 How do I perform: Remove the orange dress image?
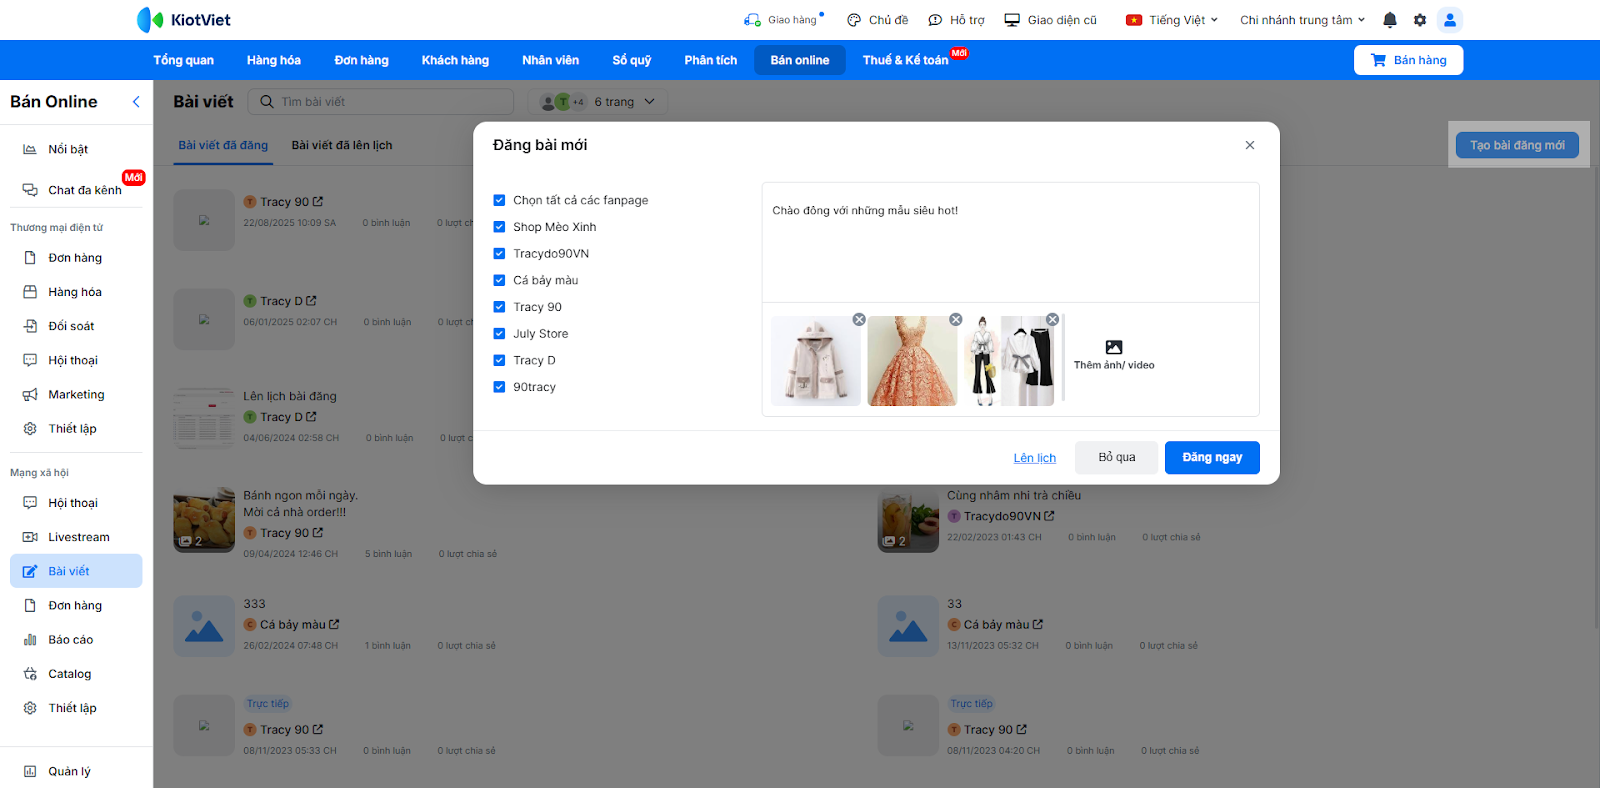[x=955, y=319]
